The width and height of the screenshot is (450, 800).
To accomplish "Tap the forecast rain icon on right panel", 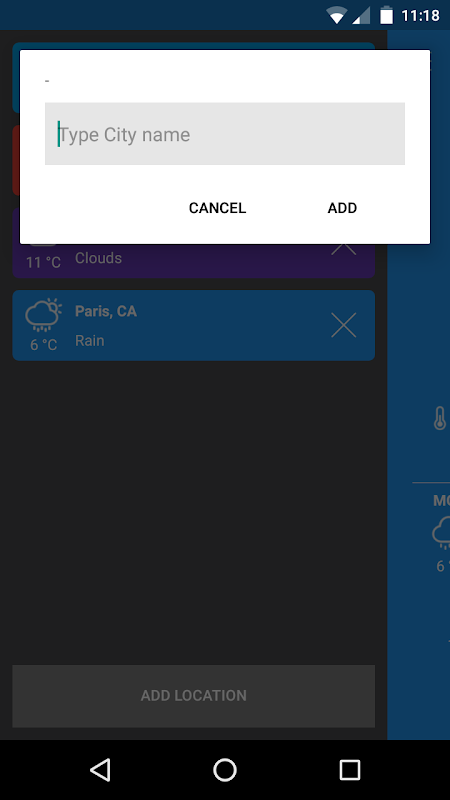I will pos(441,533).
